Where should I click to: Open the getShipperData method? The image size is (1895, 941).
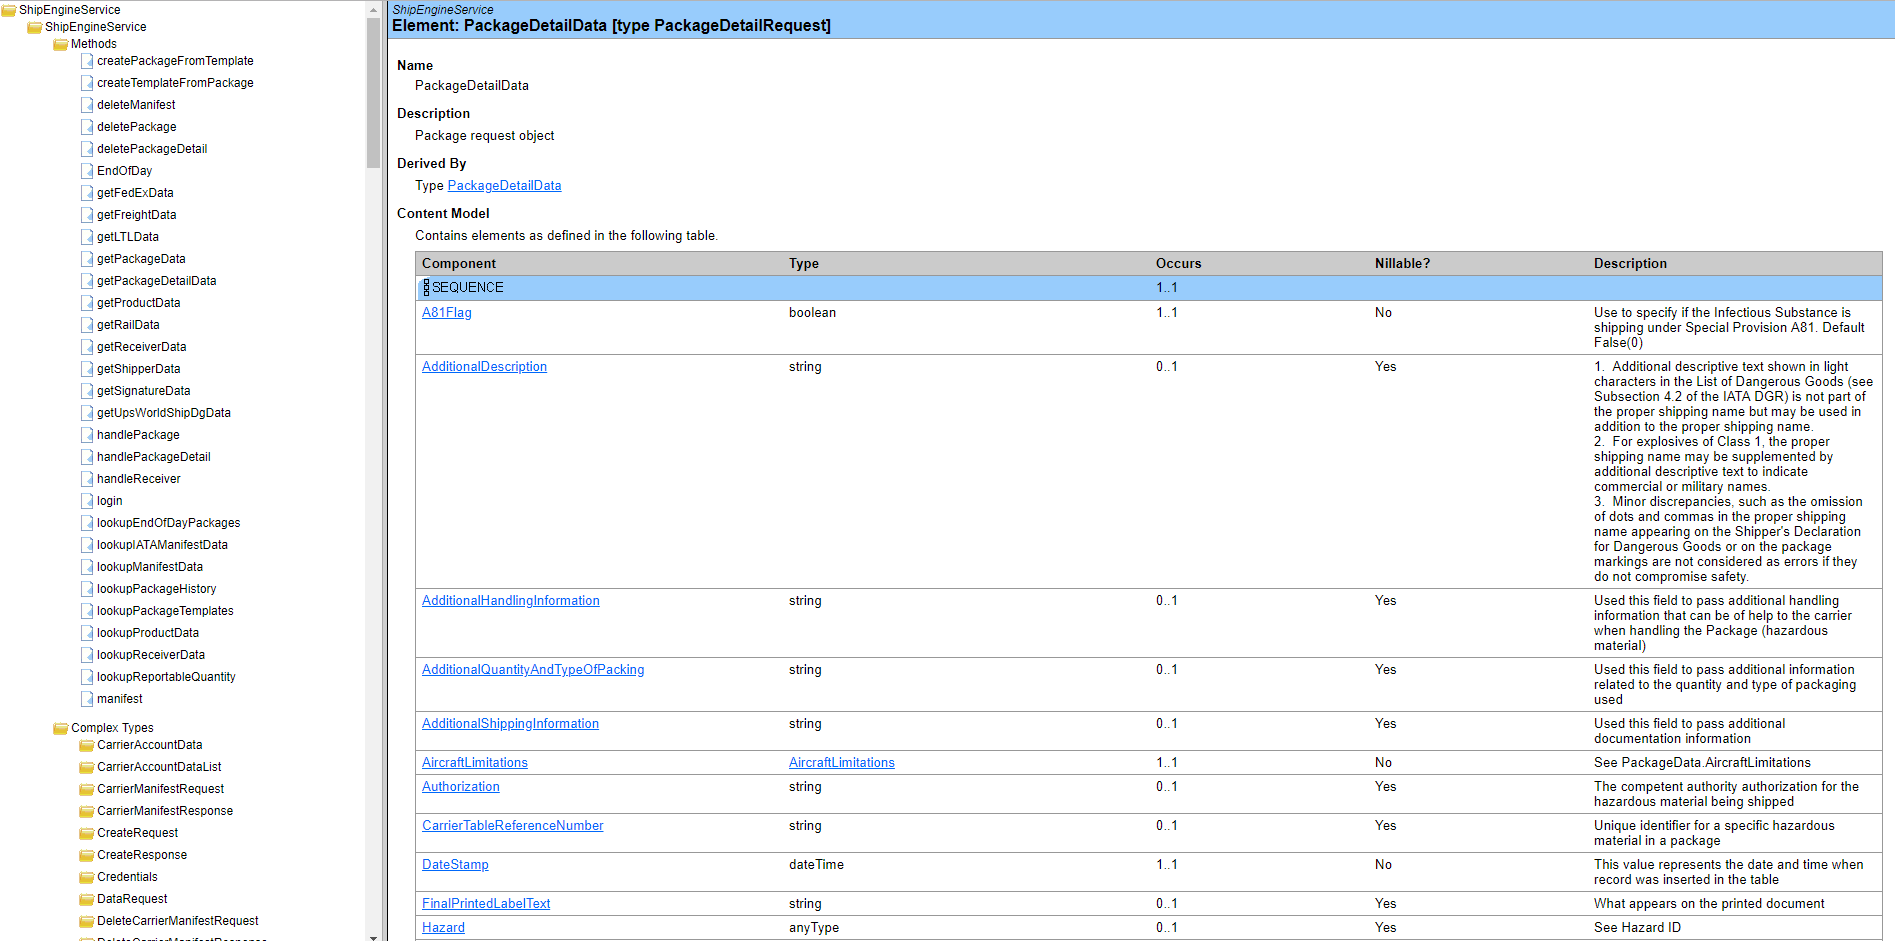139,369
